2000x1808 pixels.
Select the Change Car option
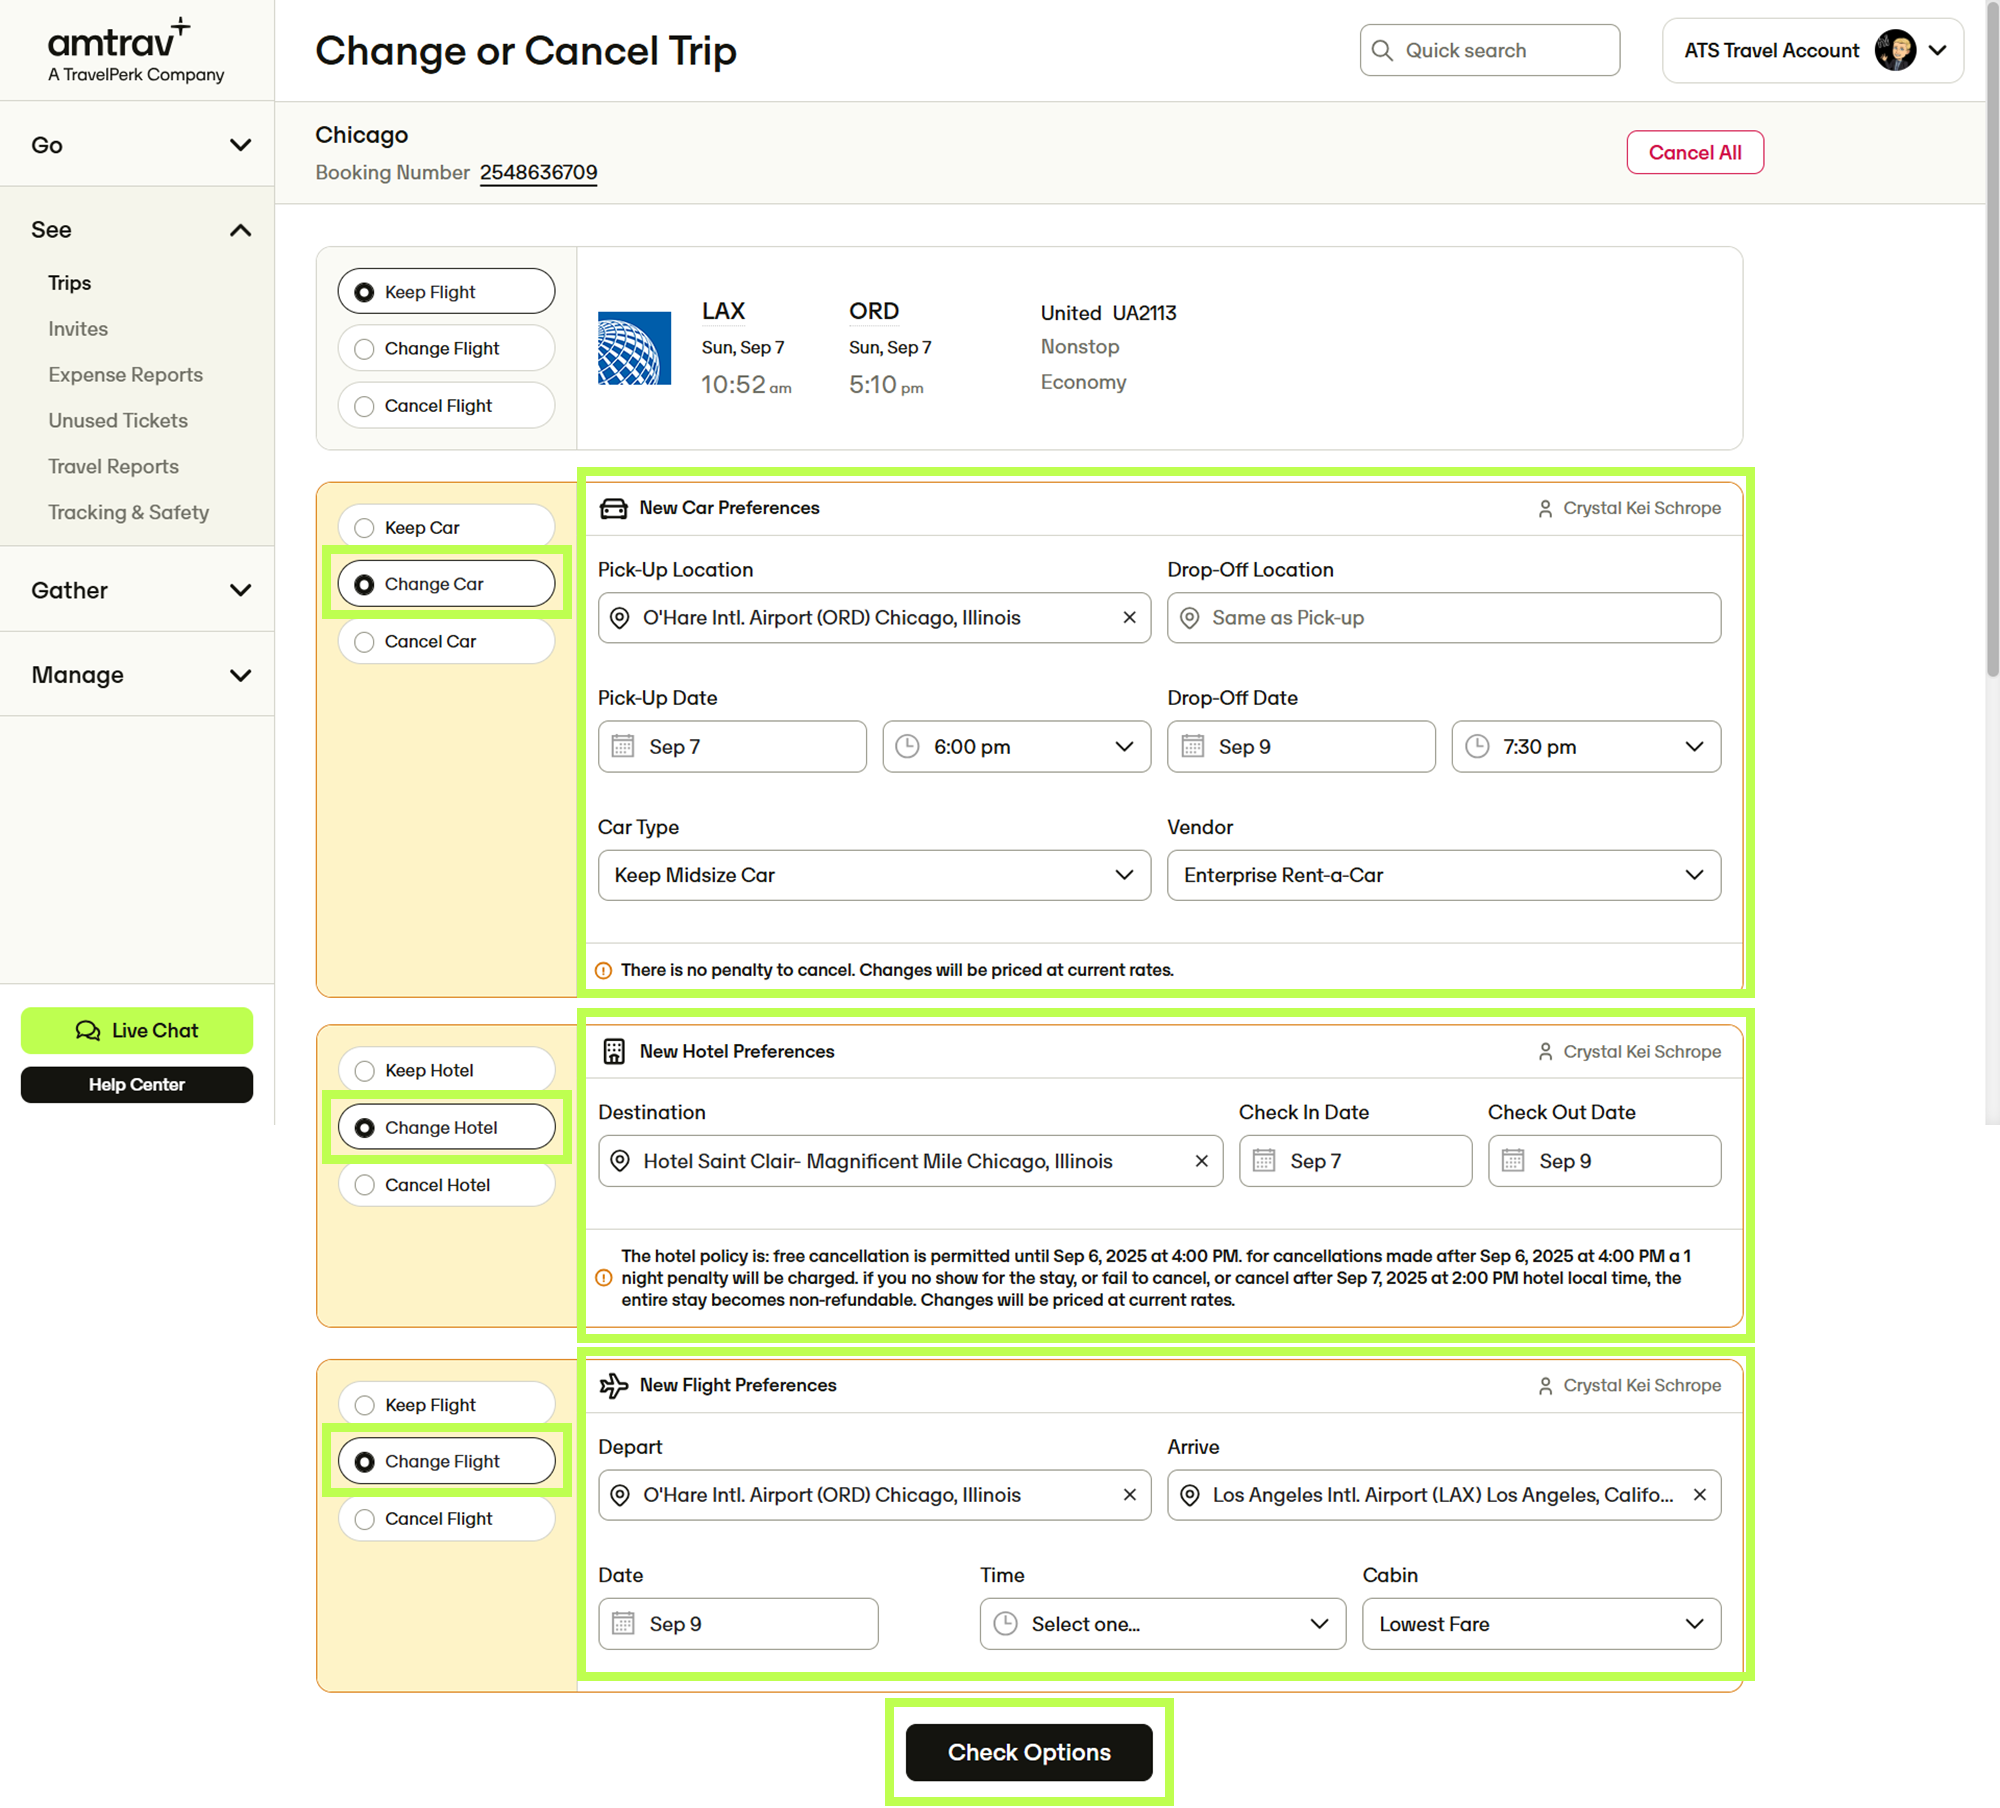coord(446,583)
